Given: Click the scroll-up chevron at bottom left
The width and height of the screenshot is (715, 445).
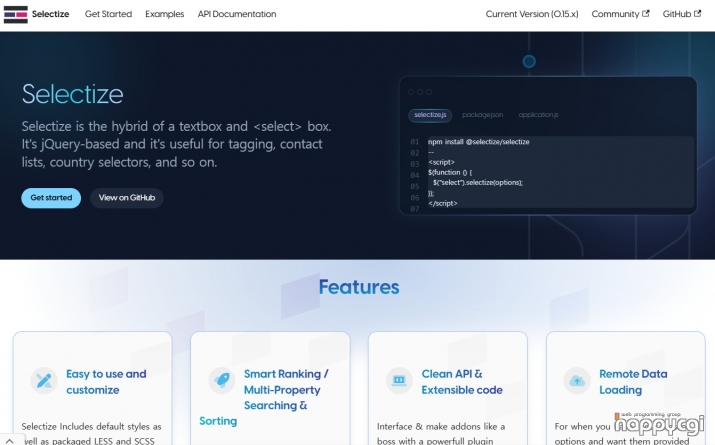Looking at the screenshot, I should point(10,441).
